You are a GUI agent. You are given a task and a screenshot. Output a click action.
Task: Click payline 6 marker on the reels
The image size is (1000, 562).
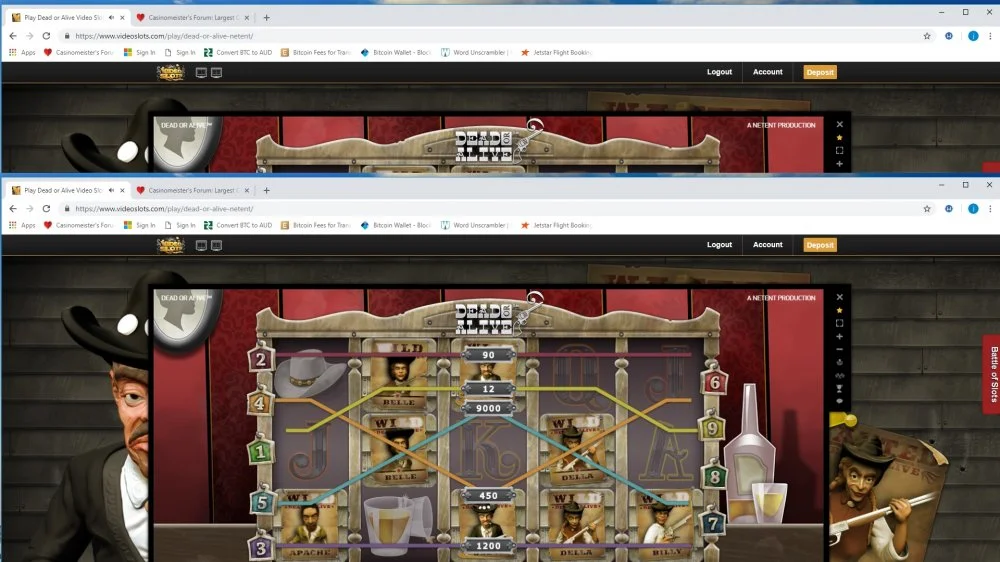click(x=714, y=382)
